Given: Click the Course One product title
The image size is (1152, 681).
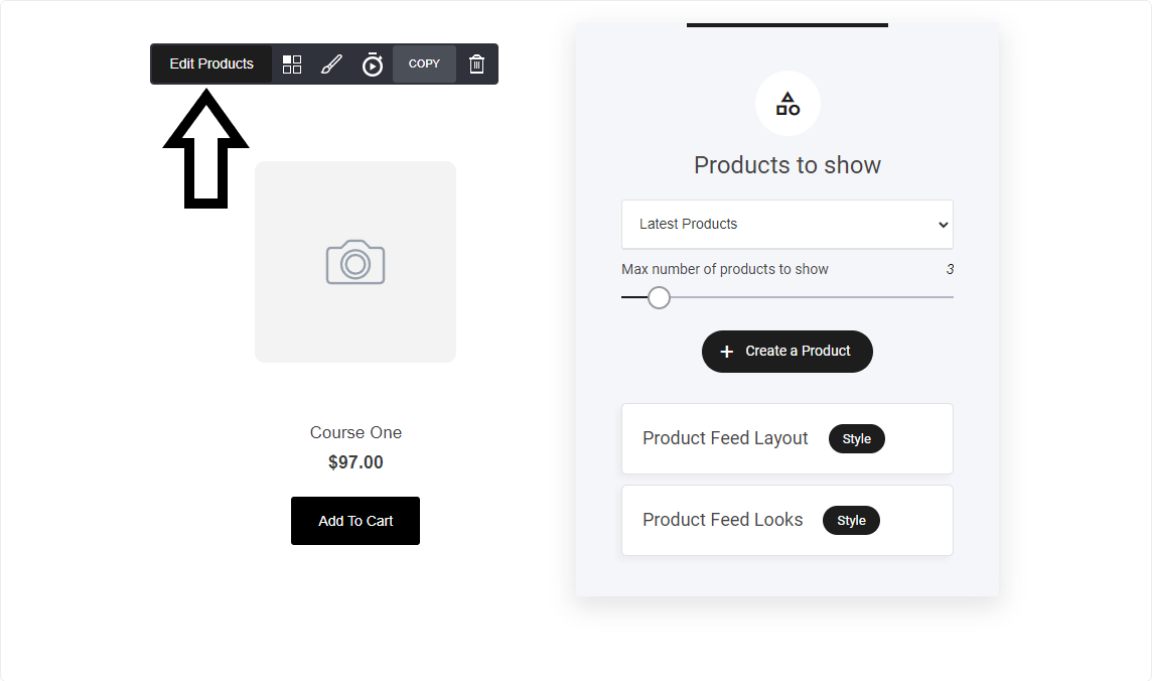Looking at the screenshot, I should [356, 433].
